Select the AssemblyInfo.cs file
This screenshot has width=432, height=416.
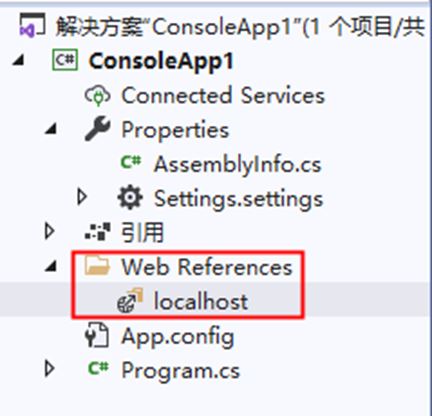tap(237, 164)
